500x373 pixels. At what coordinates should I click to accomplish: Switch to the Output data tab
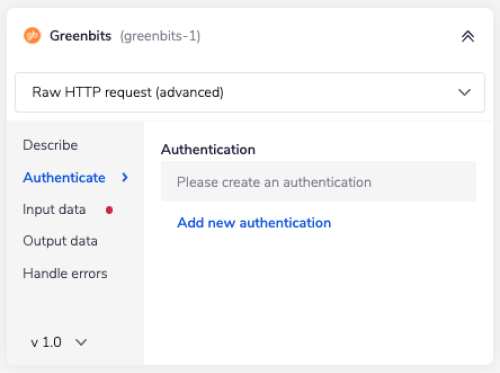[x=60, y=241]
